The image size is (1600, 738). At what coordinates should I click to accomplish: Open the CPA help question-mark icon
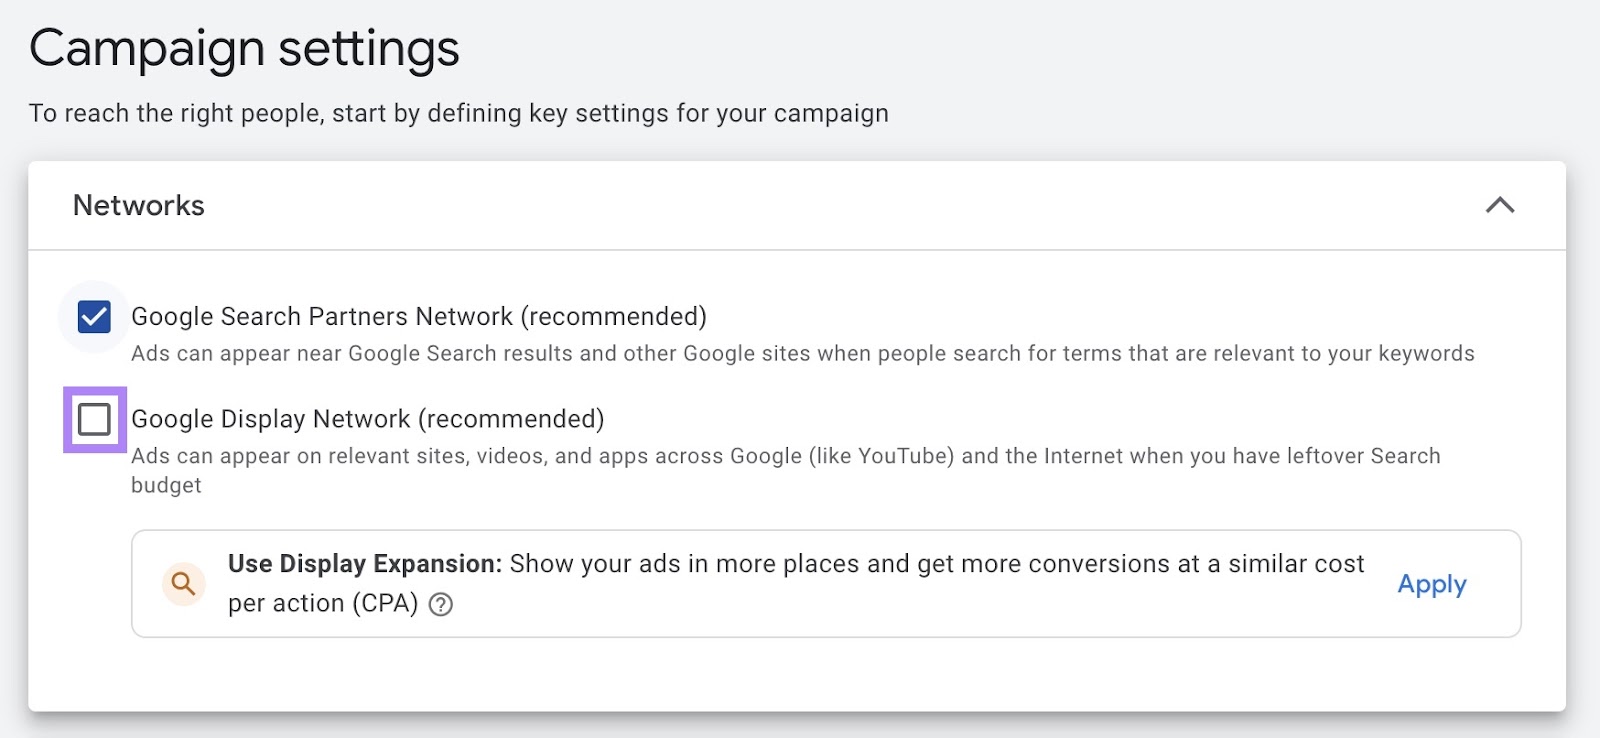point(441,604)
